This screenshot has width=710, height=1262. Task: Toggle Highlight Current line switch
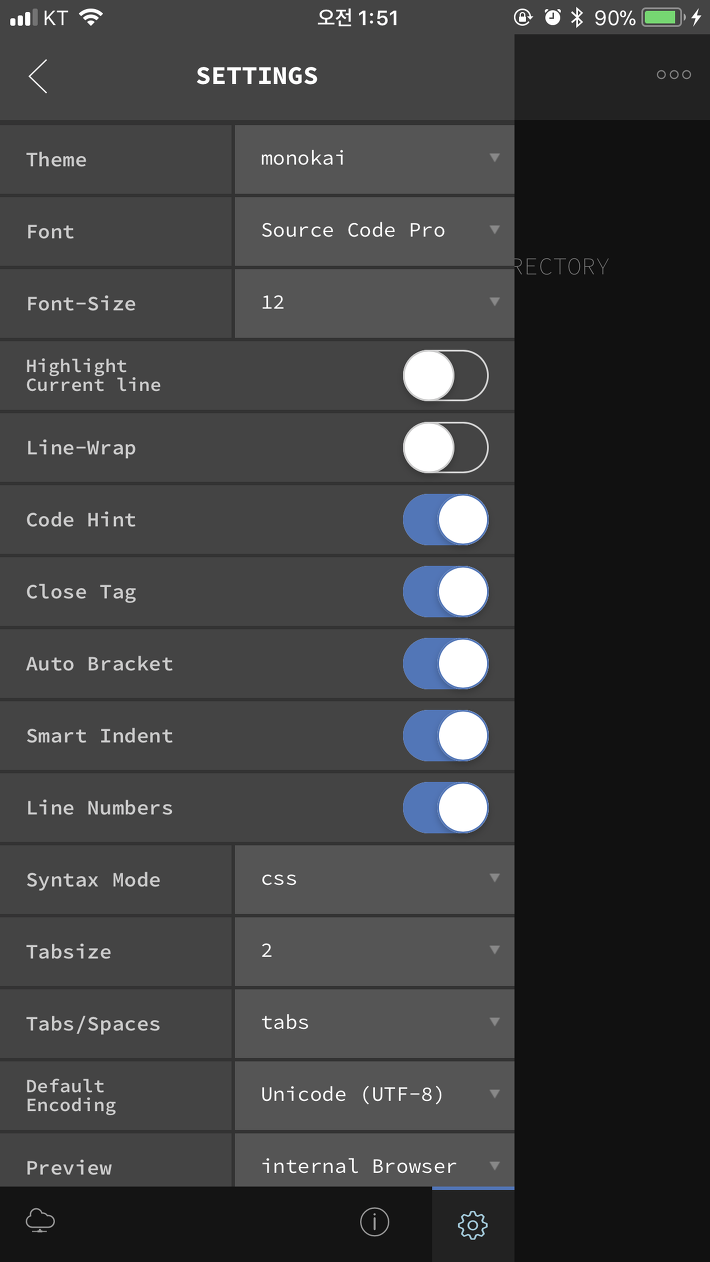[446, 376]
